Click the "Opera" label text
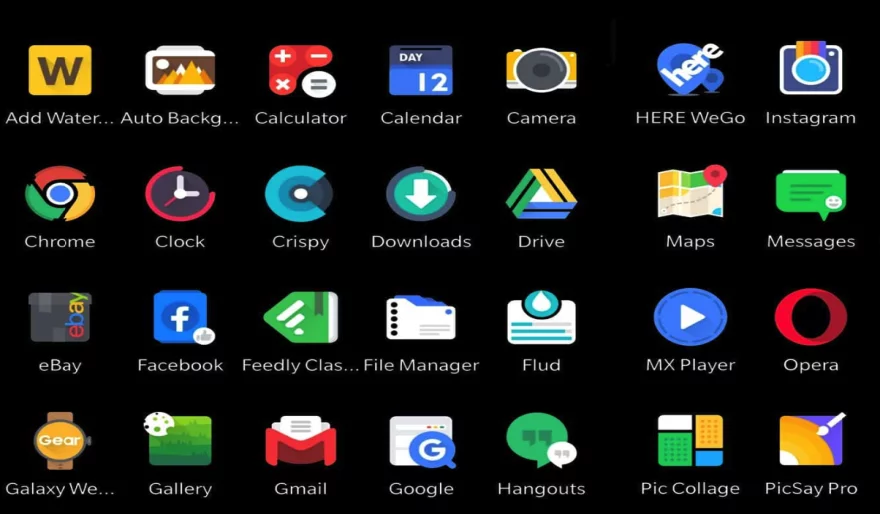Viewport: 880px width, 514px height. [x=811, y=365]
